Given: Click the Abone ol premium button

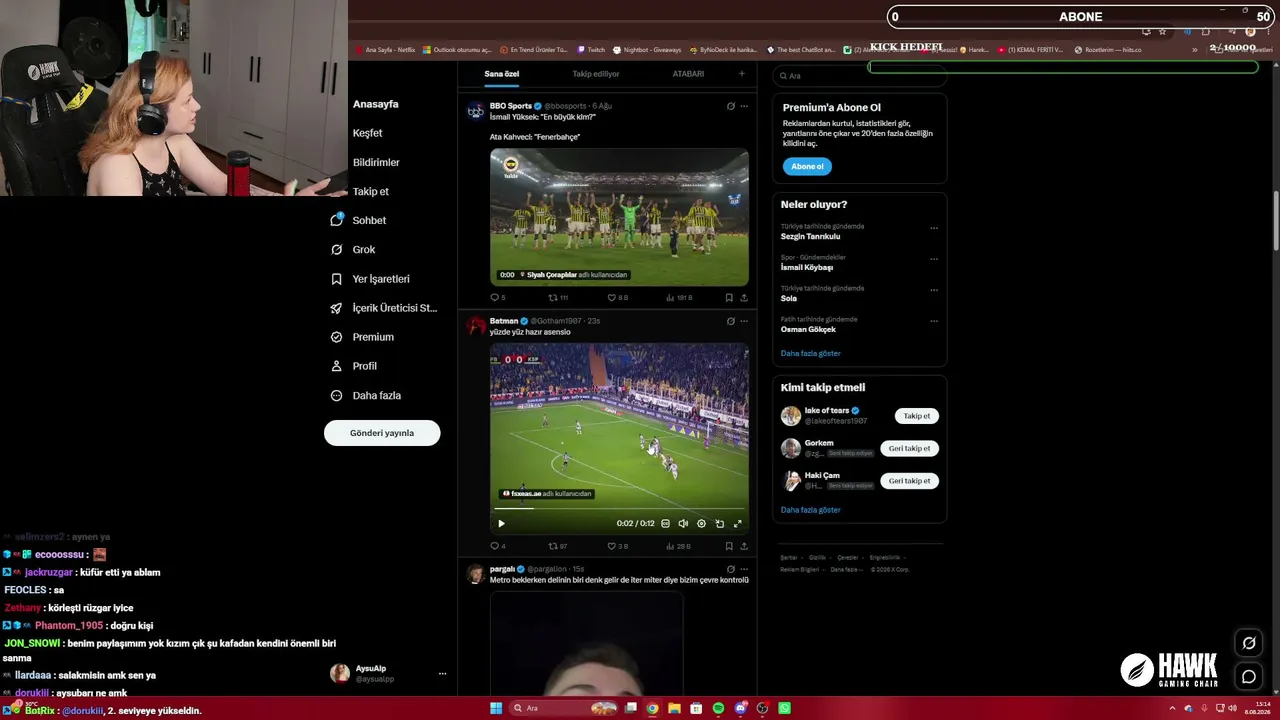Looking at the screenshot, I should pyautogui.click(x=807, y=166).
